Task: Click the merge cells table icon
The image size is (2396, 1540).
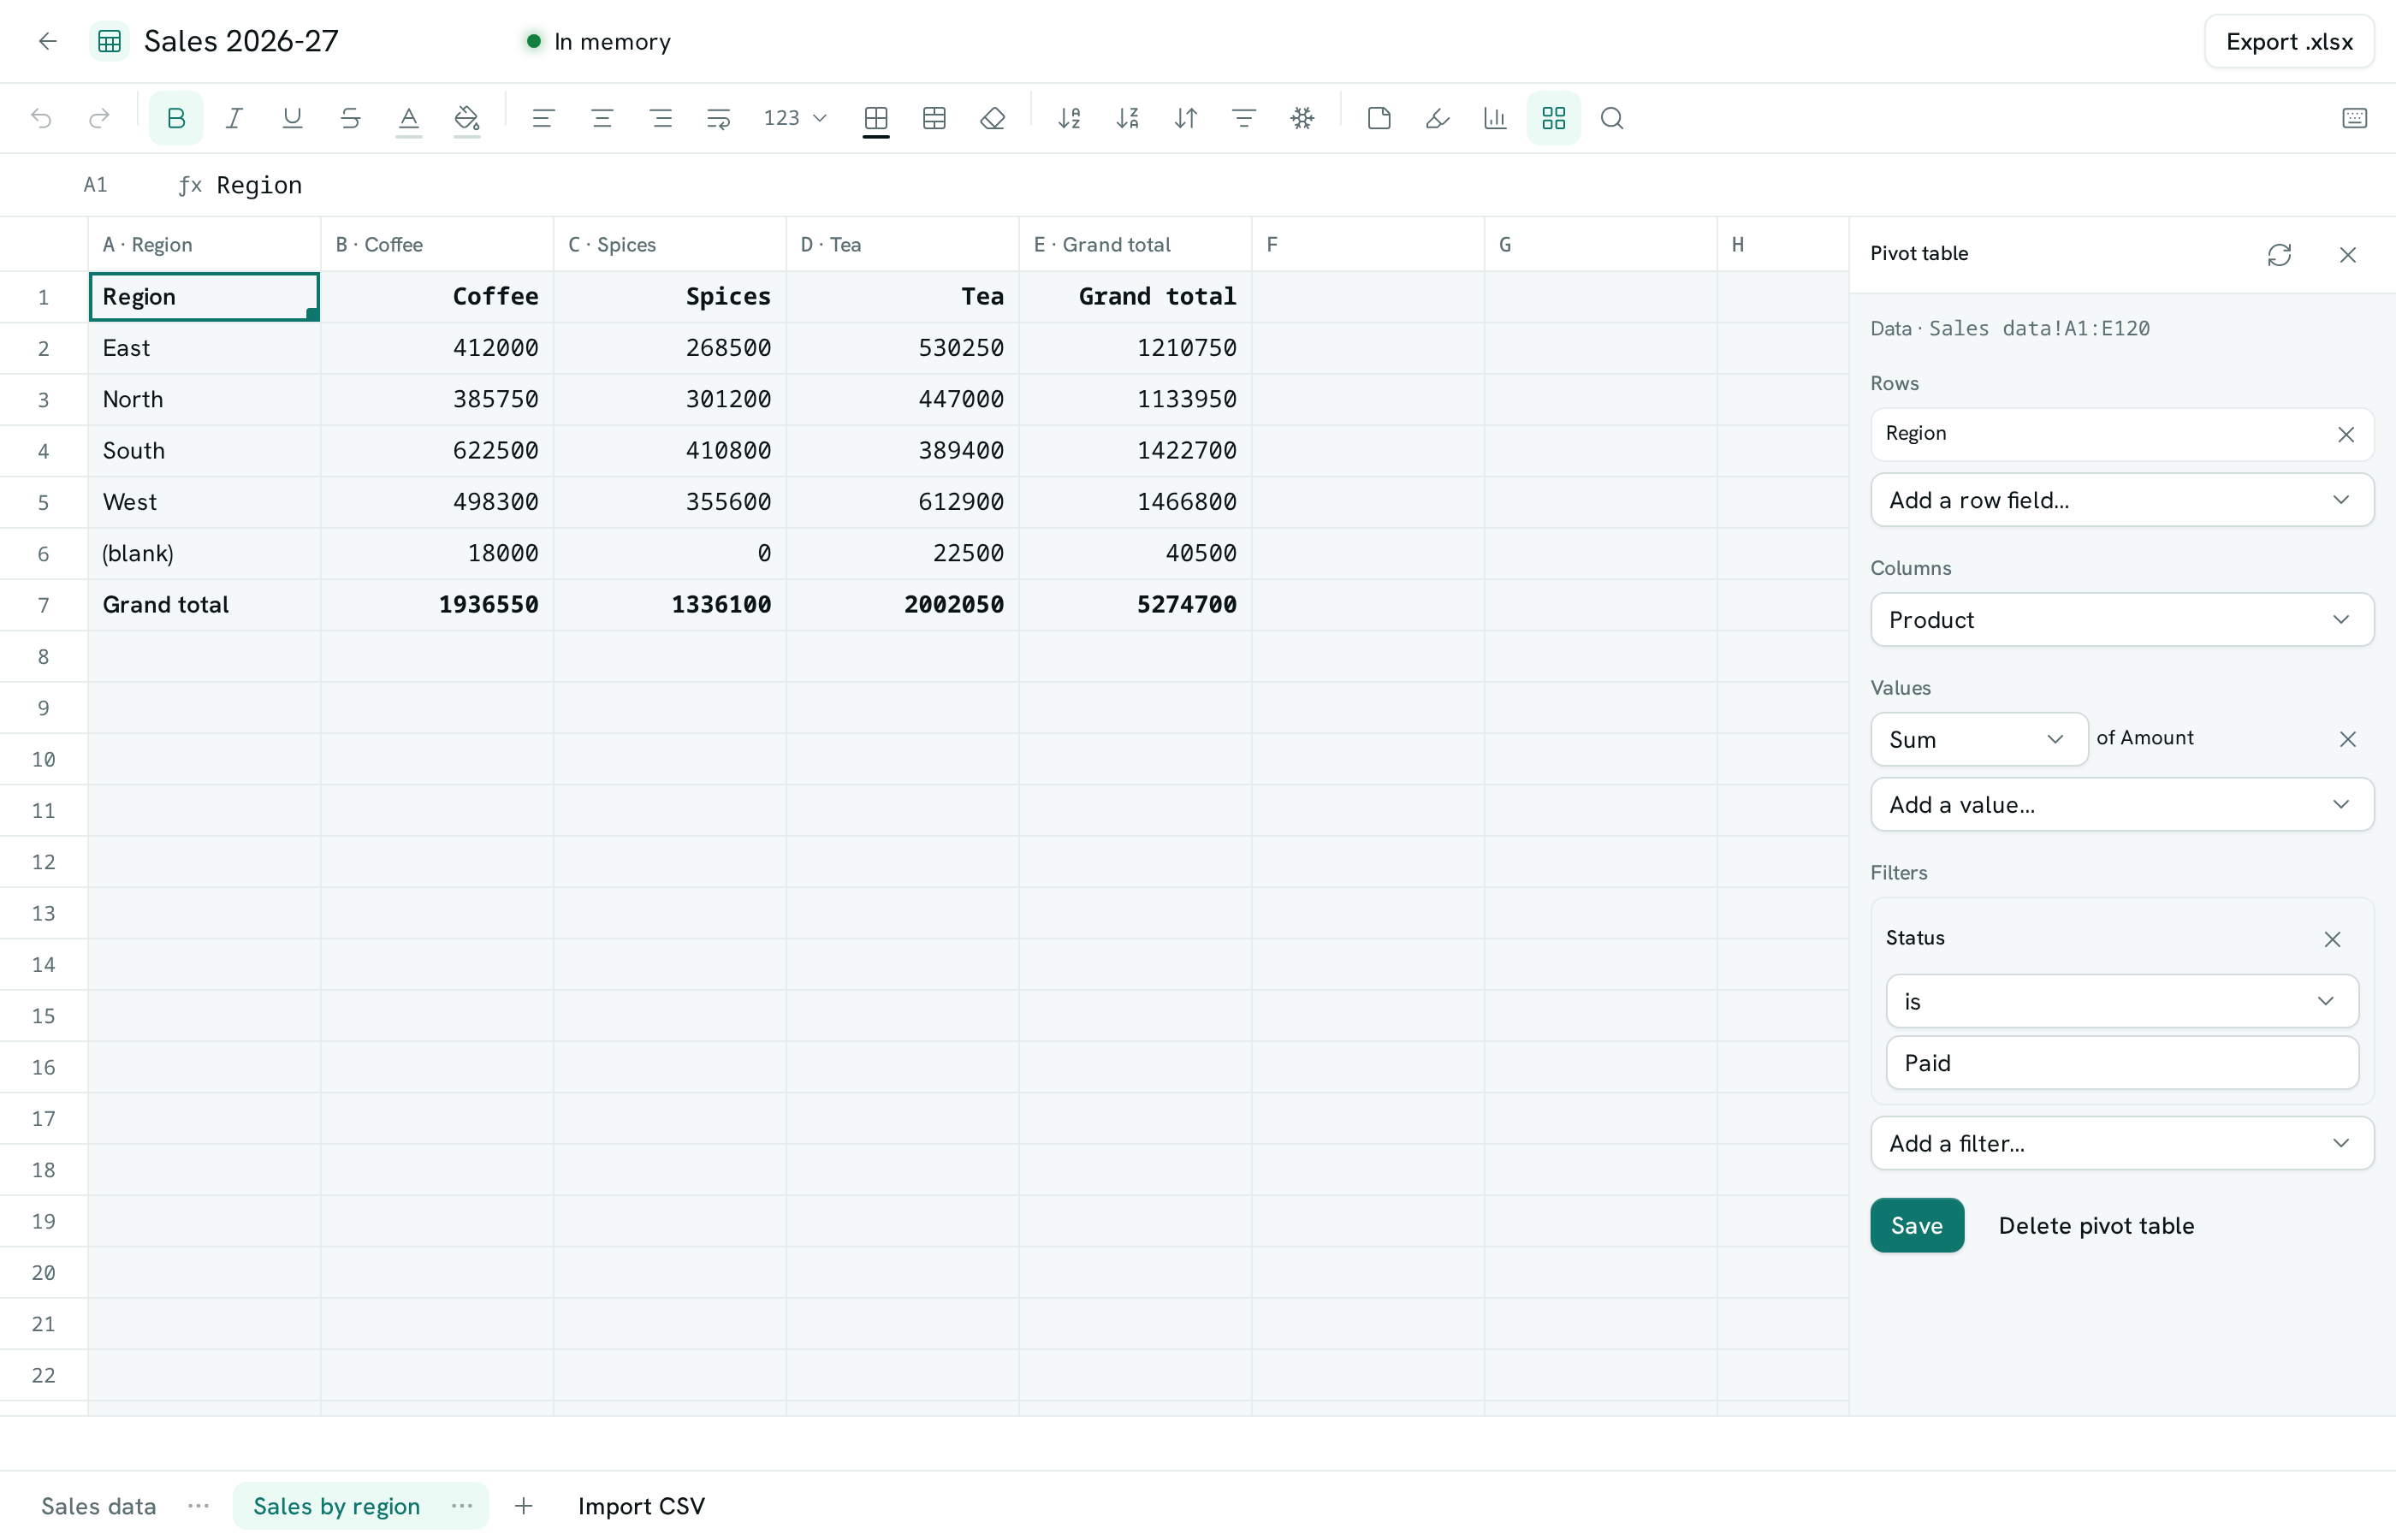Action: [934, 118]
